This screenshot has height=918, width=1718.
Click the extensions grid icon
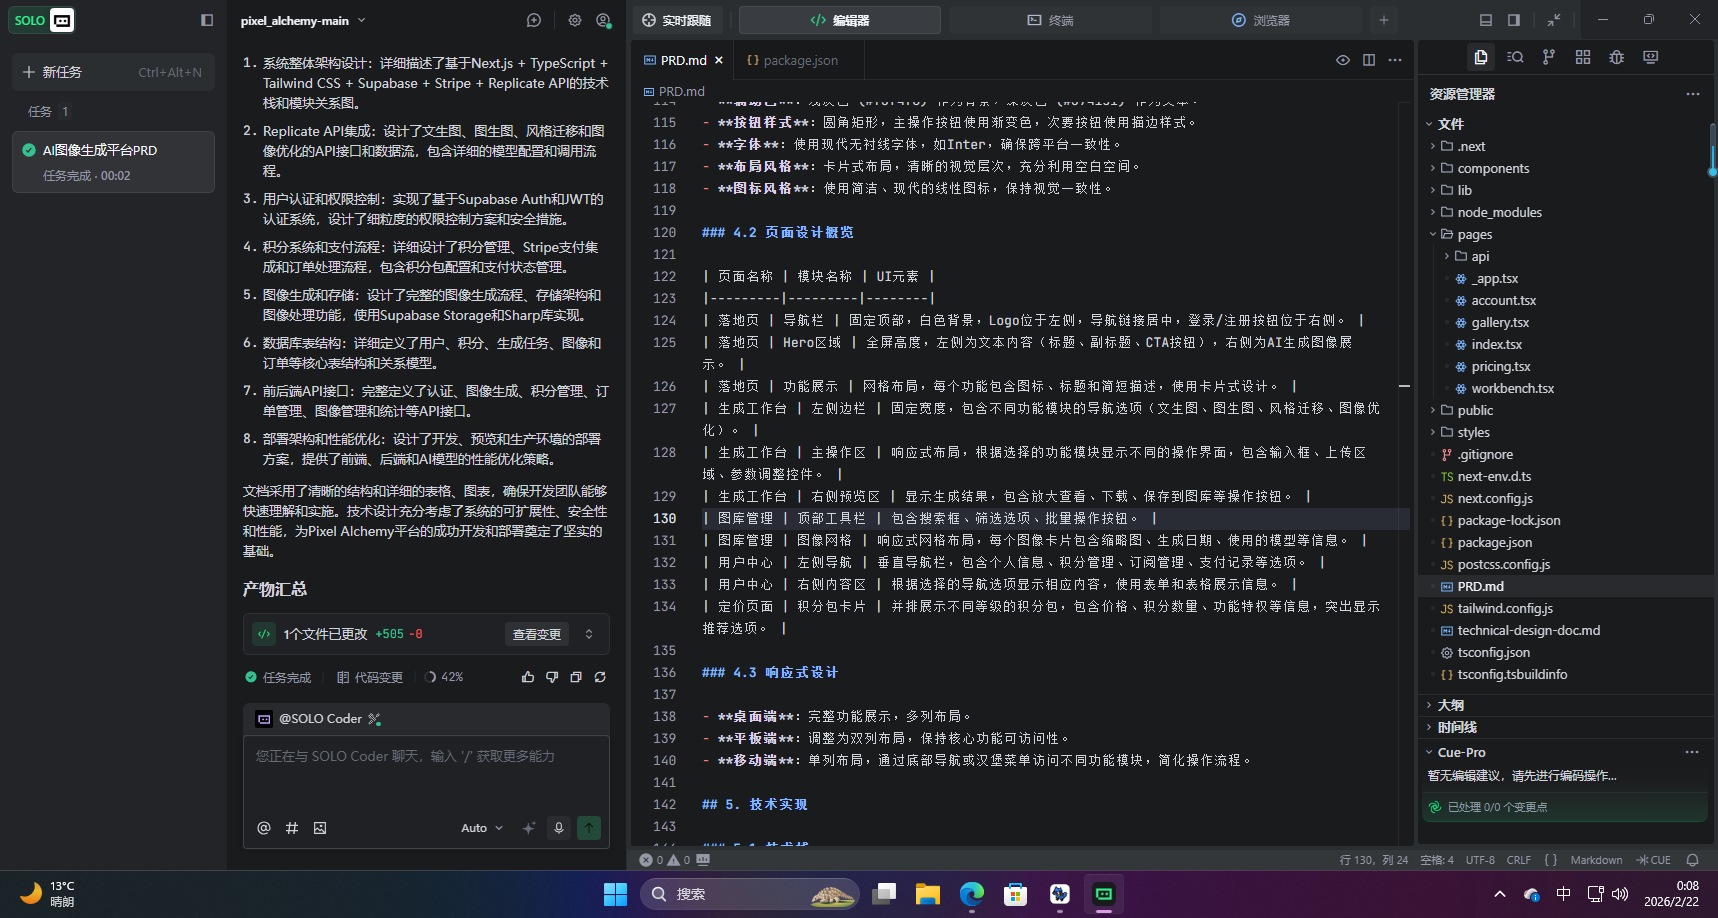pyautogui.click(x=1582, y=57)
